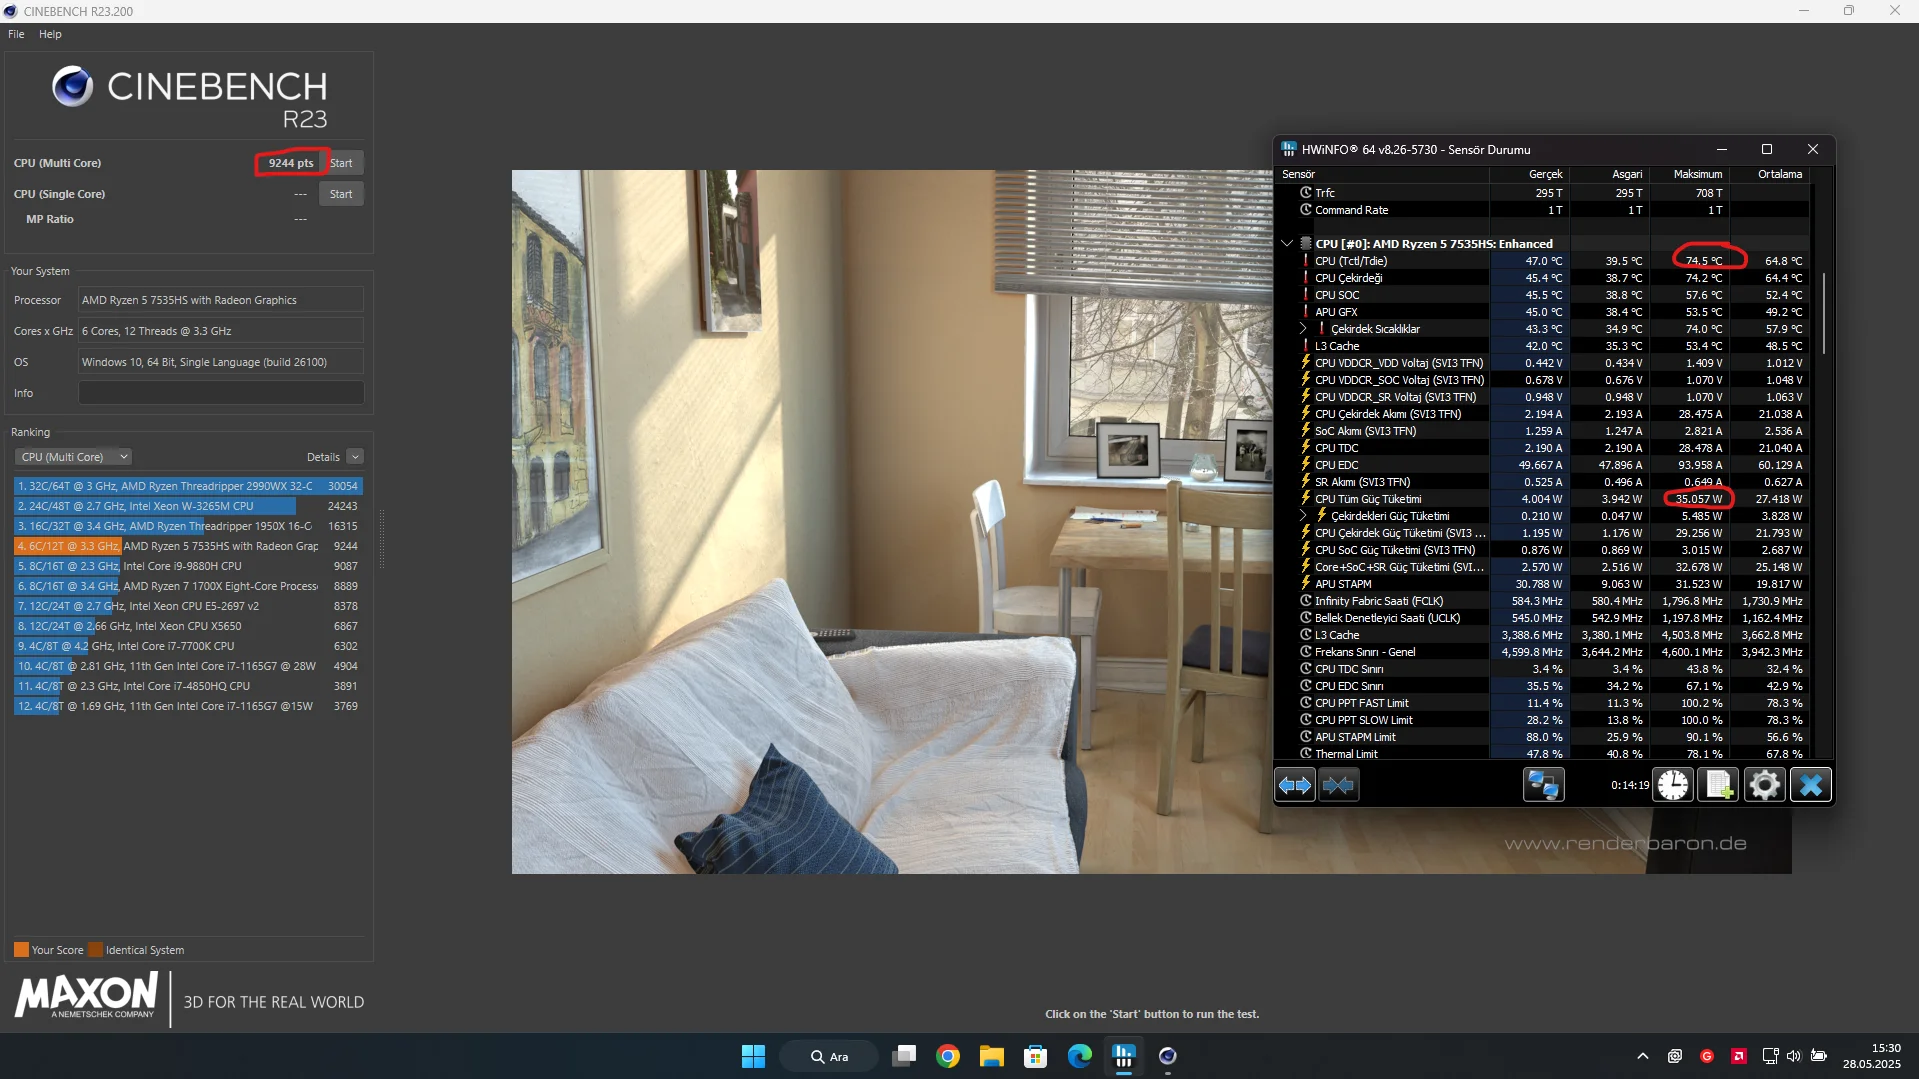Select the Thermal Limit sensor row
The height and width of the screenshot is (1079, 1919).
point(1543,754)
